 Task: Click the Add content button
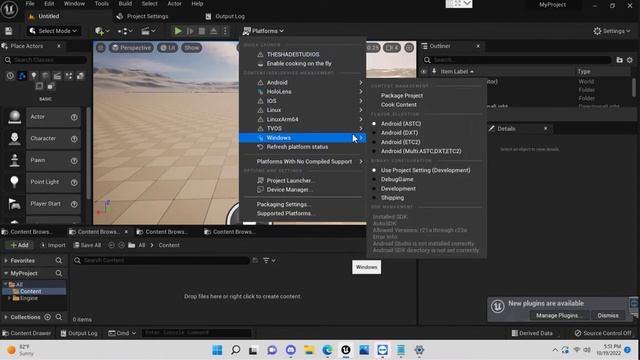(x=19, y=245)
